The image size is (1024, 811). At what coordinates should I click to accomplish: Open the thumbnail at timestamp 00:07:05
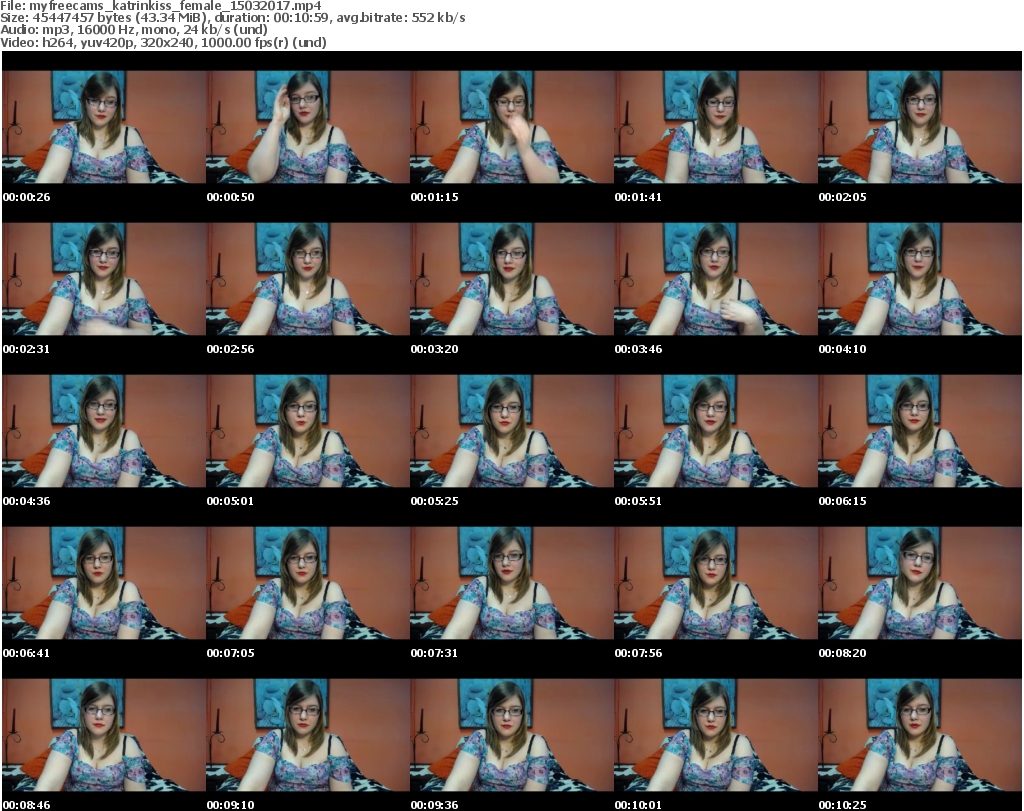click(308, 583)
